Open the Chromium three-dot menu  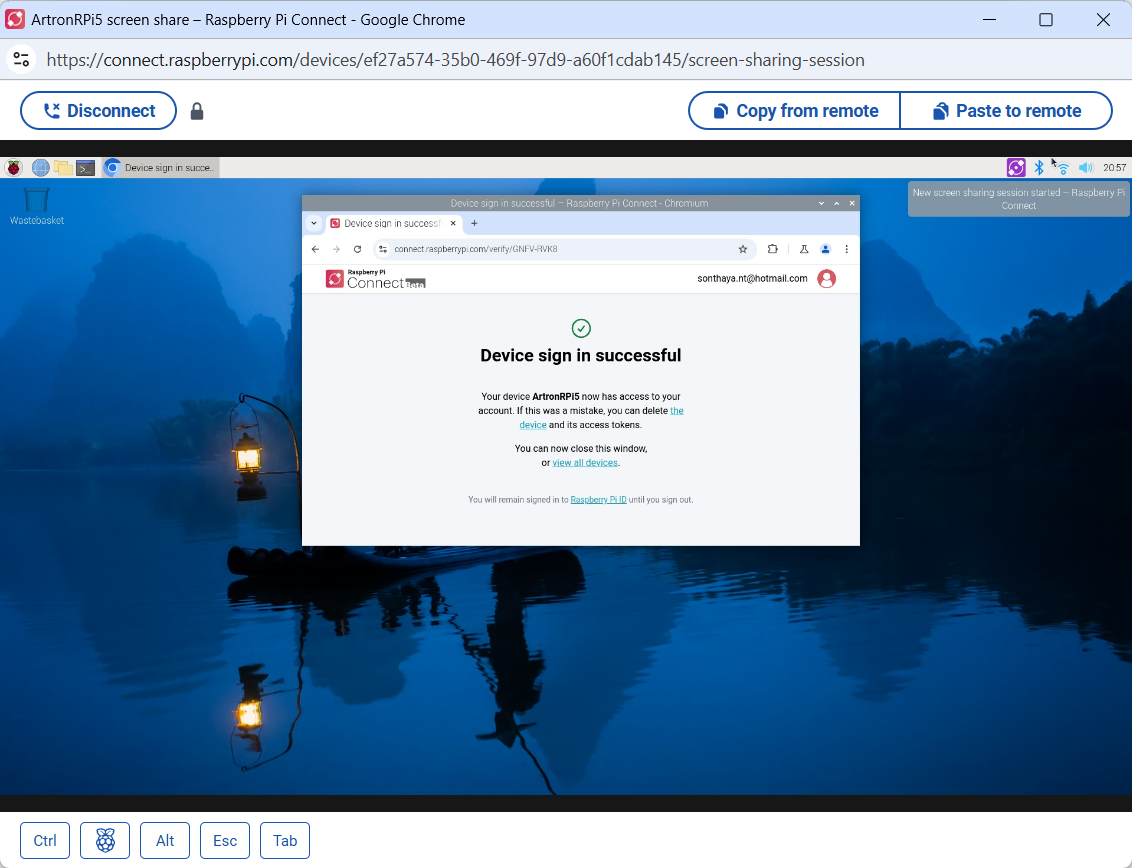tap(847, 249)
